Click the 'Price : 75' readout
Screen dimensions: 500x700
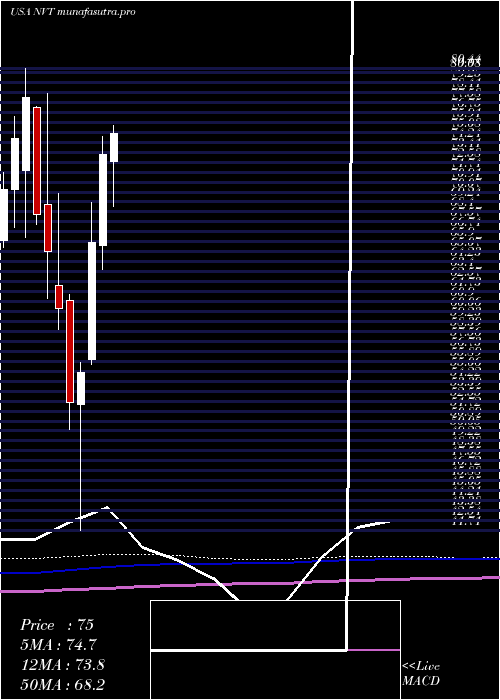point(57,625)
